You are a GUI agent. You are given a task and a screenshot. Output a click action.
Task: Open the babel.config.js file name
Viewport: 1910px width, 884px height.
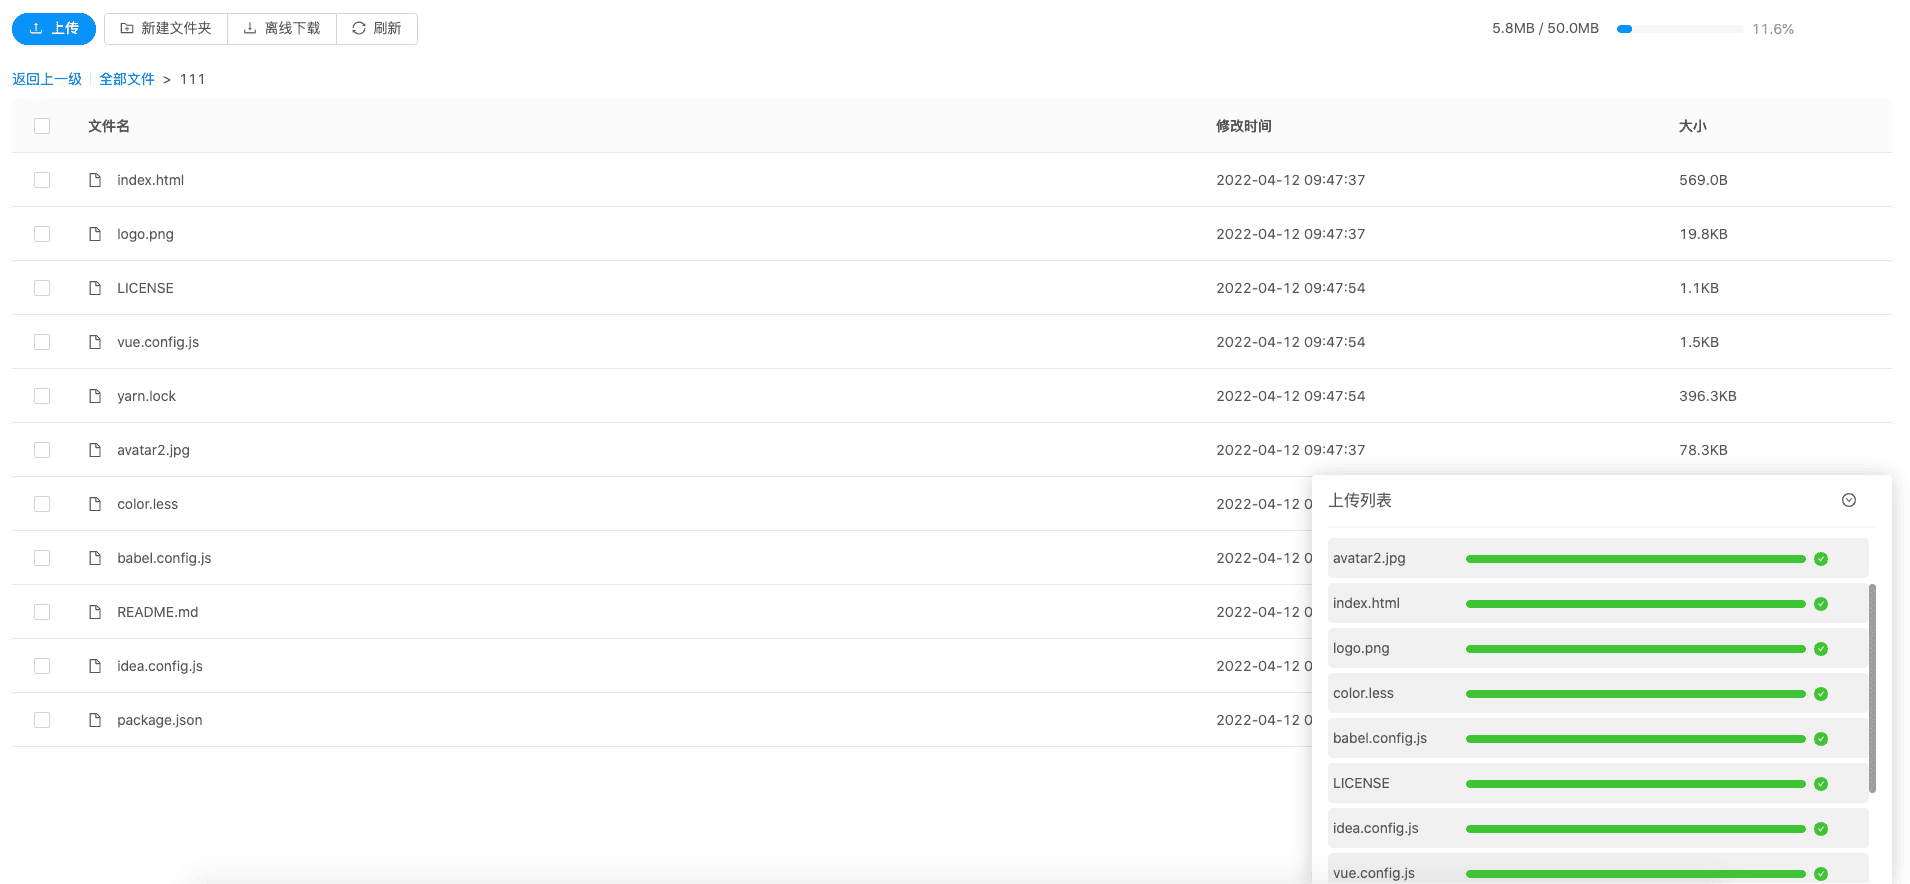(x=164, y=558)
